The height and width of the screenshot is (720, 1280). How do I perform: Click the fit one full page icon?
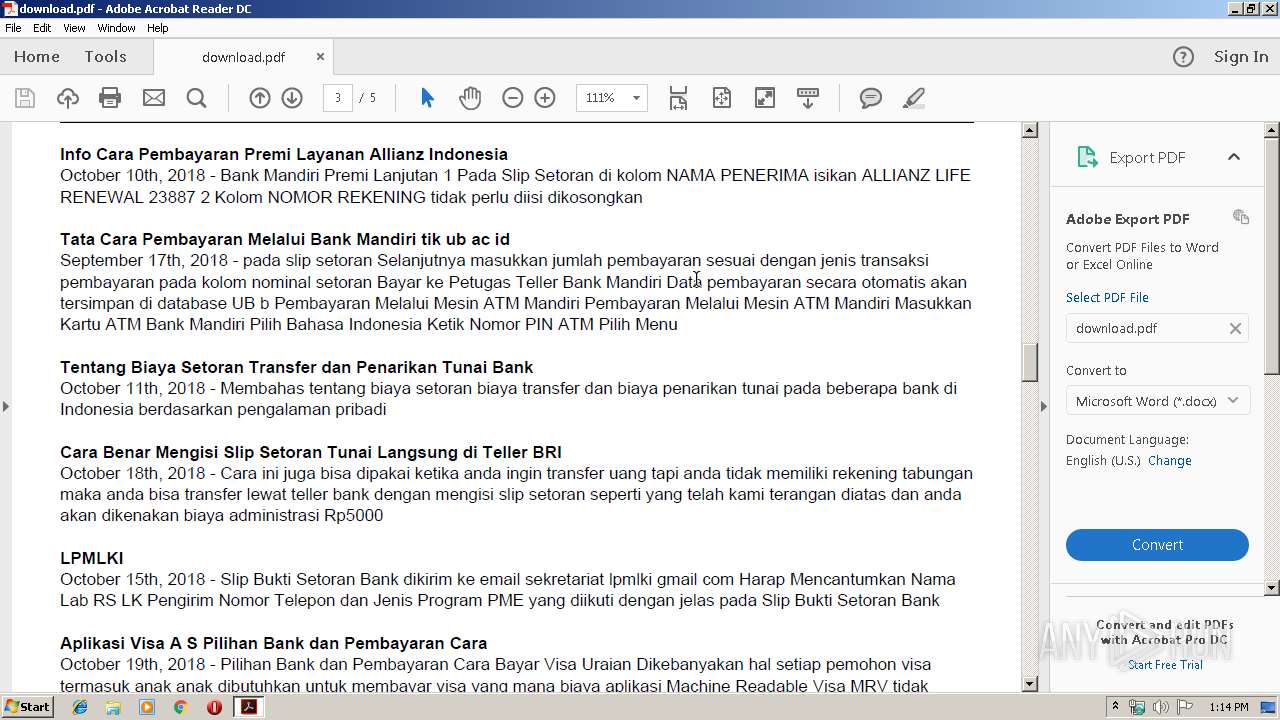tap(722, 98)
